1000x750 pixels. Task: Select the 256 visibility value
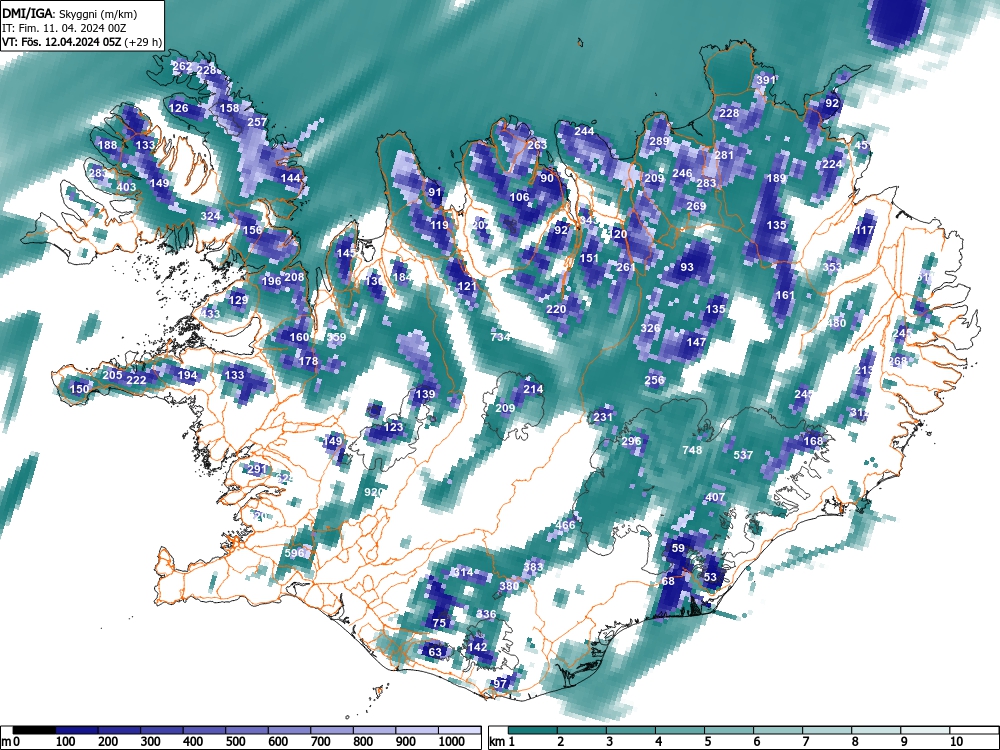point(654,379)
